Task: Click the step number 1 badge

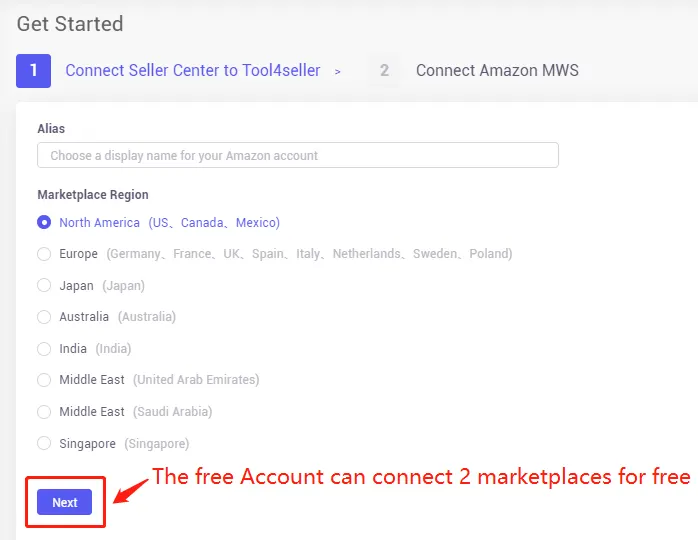Action: tap(33, 71)
